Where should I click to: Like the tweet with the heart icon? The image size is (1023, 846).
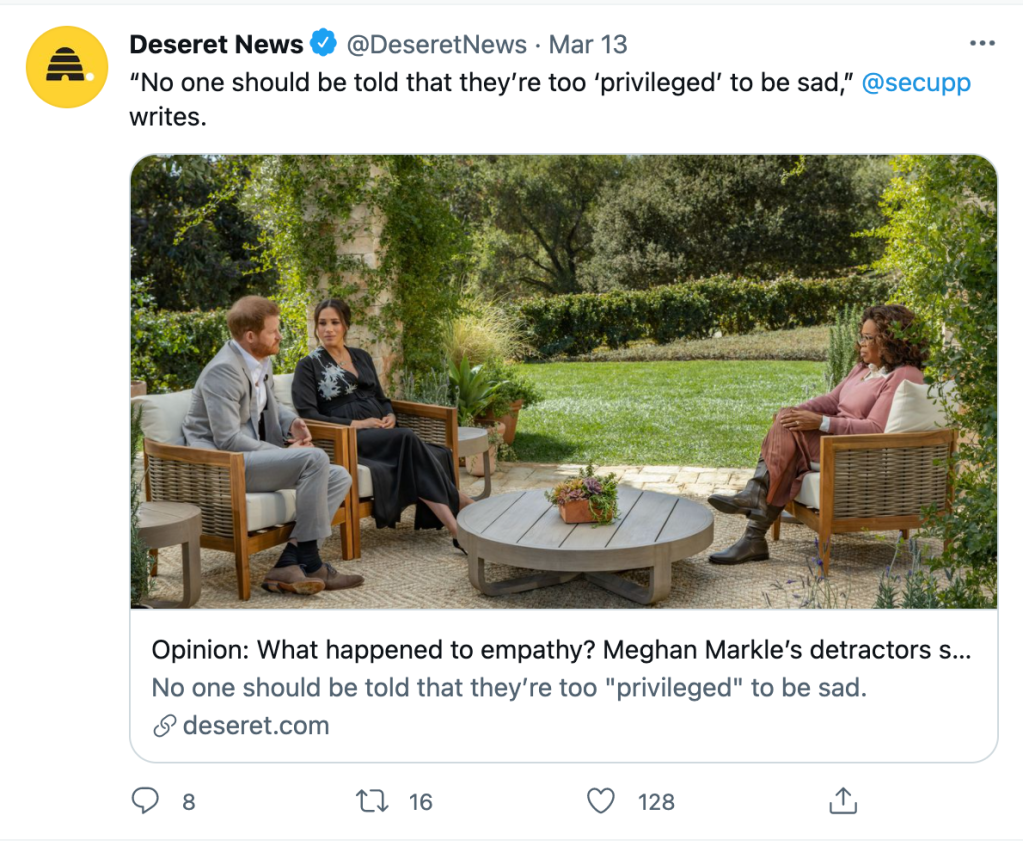click(600, 801)
